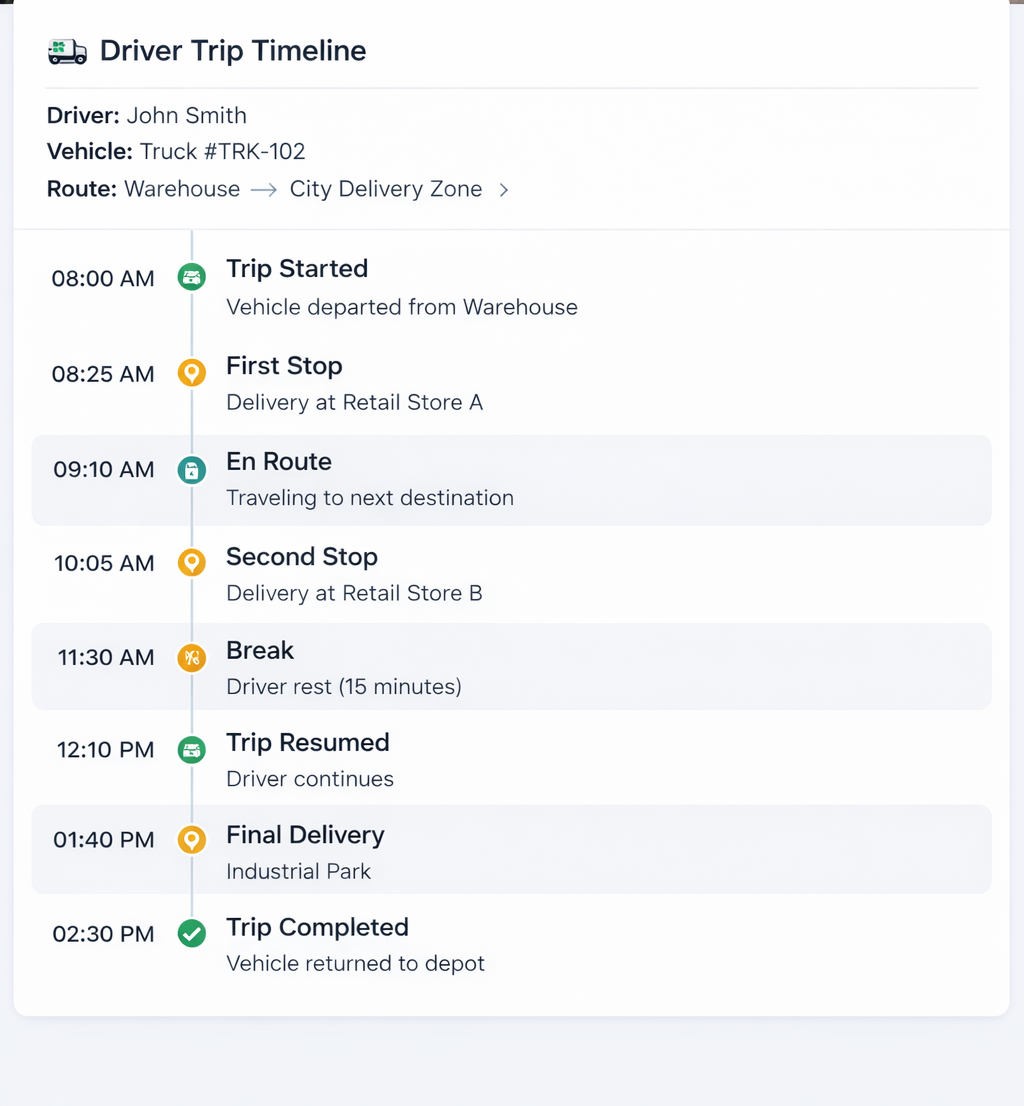Select the yellow First Stop location pin icon
This screenshot has width=1024, height=1106.
pyautogui.click(x=191, y=373)
